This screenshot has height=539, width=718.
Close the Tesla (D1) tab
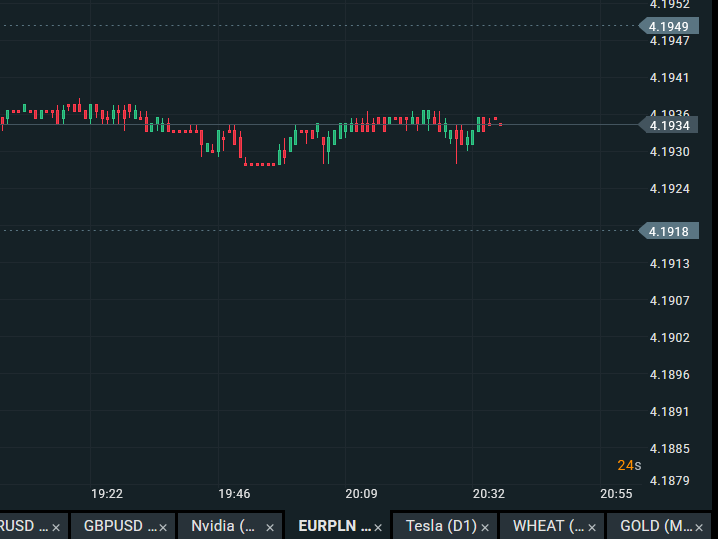(485, 528)
